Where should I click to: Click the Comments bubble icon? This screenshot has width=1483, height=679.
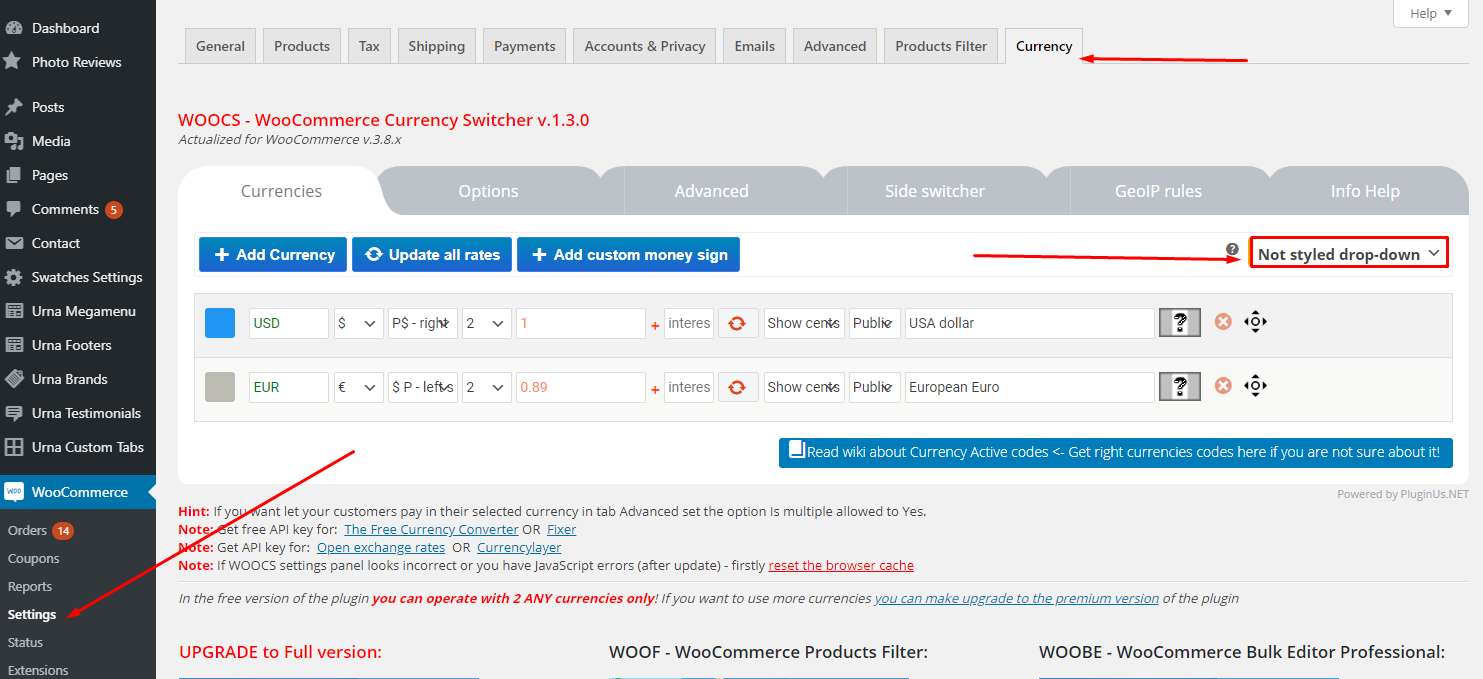[x=13, y=209]
